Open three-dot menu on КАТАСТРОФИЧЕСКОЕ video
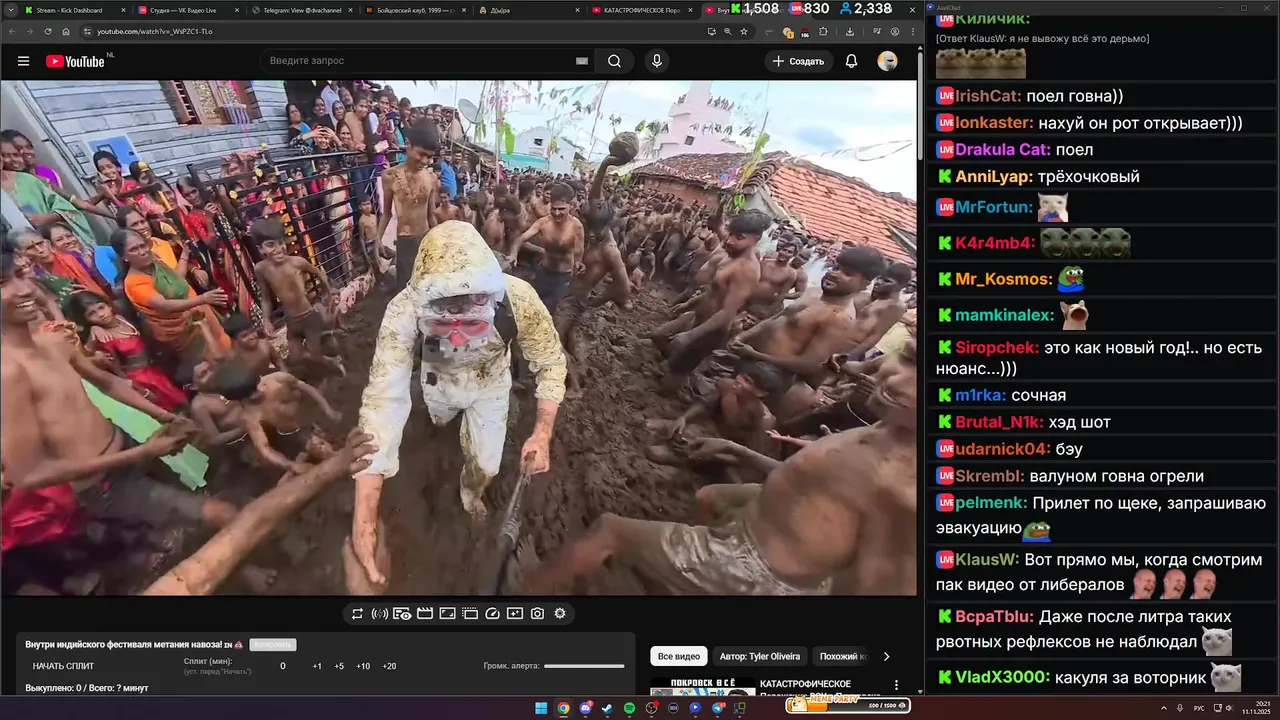 [x=895, y=687]
